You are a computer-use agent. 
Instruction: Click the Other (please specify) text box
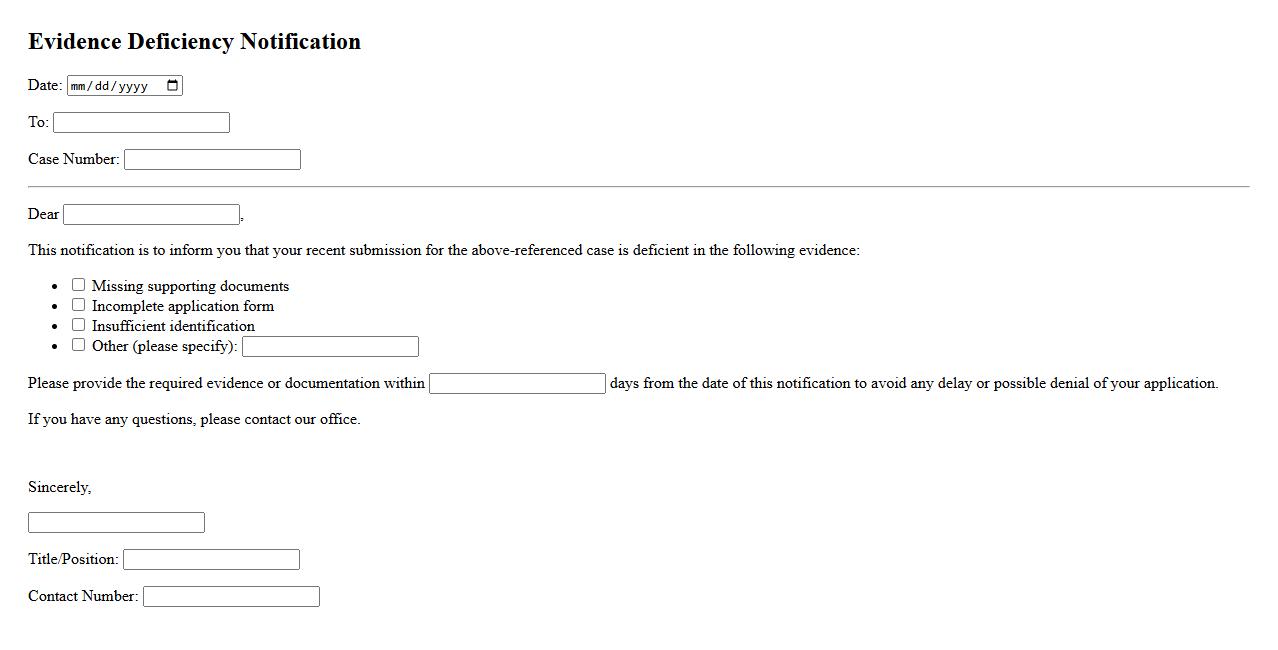tap(330, 347)
